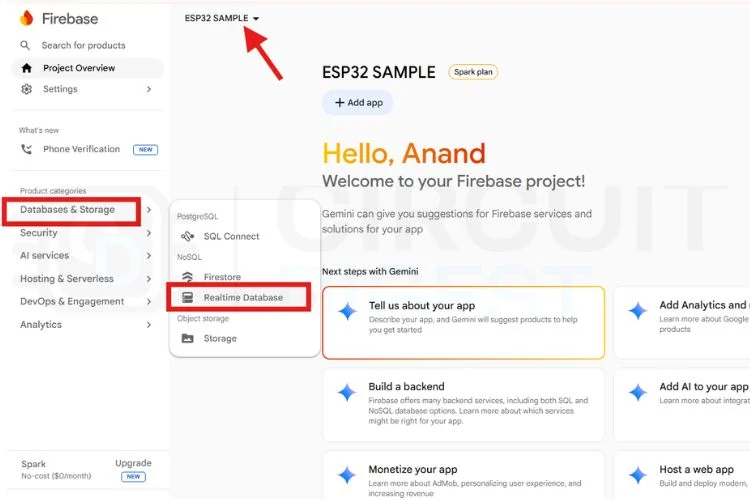
Task: Open the Monetize your app card
Action: click(x=463, y=475)
